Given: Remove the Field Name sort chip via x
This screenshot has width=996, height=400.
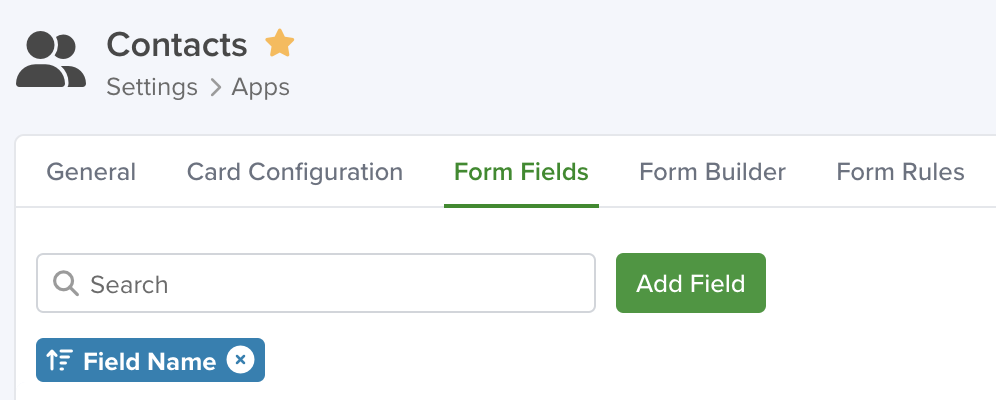Looking at the screenshot, I should coord(241,360).
